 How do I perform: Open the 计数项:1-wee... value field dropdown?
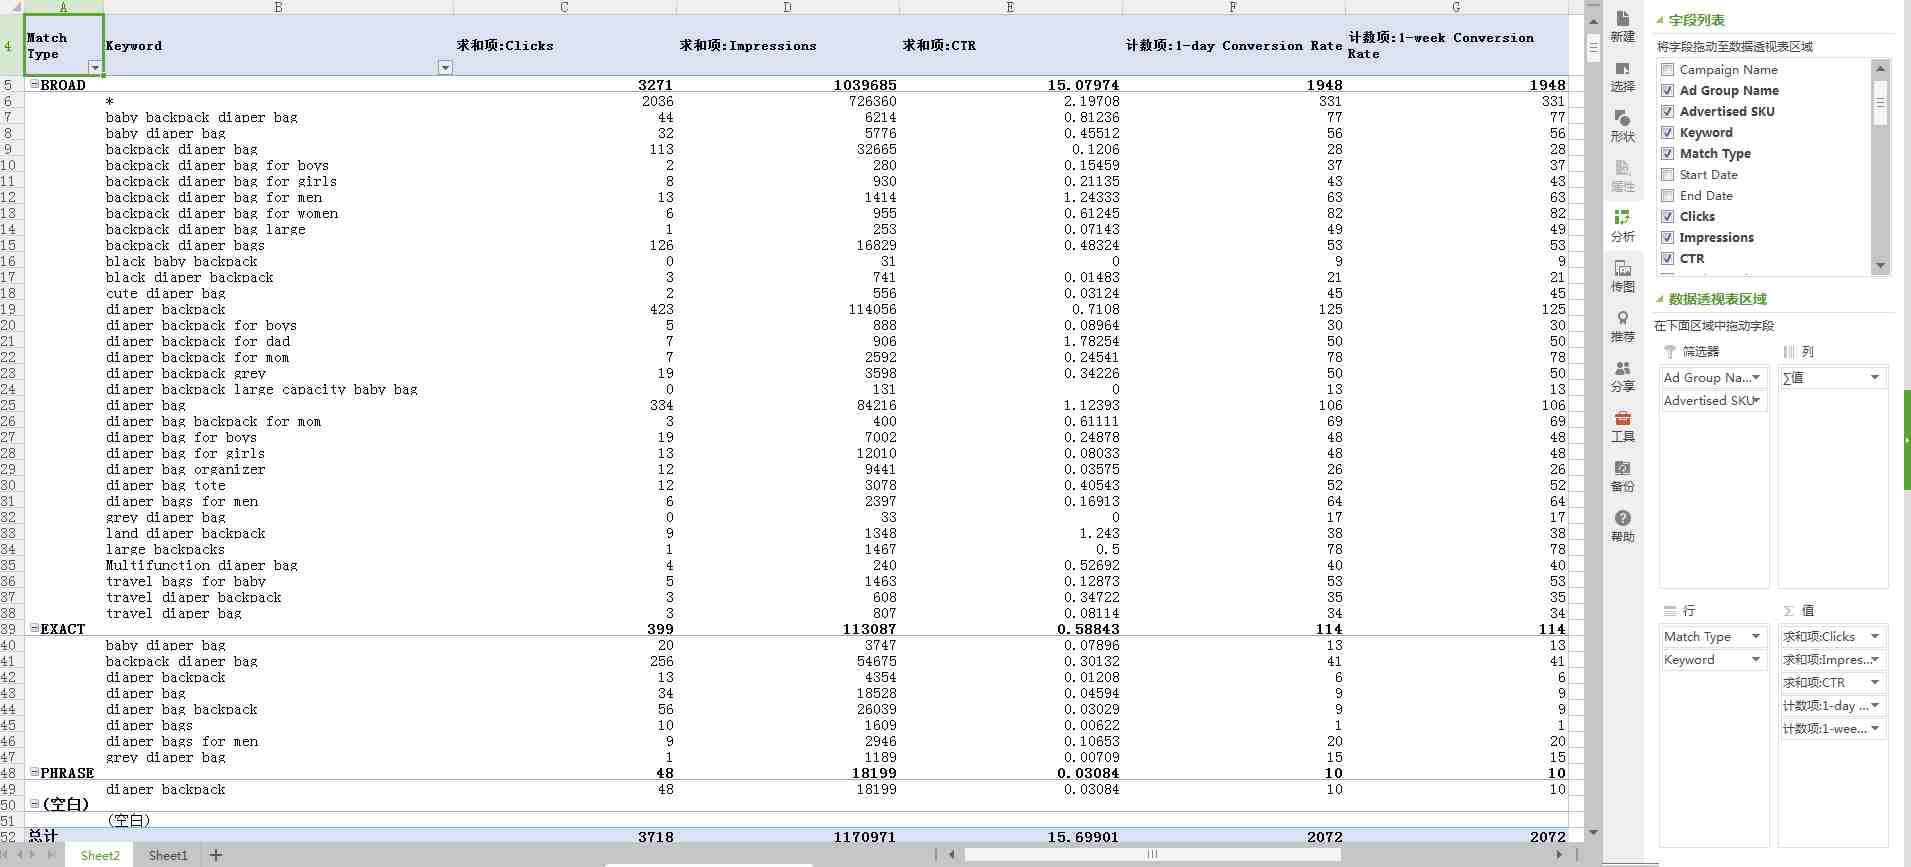point(1875,728)
